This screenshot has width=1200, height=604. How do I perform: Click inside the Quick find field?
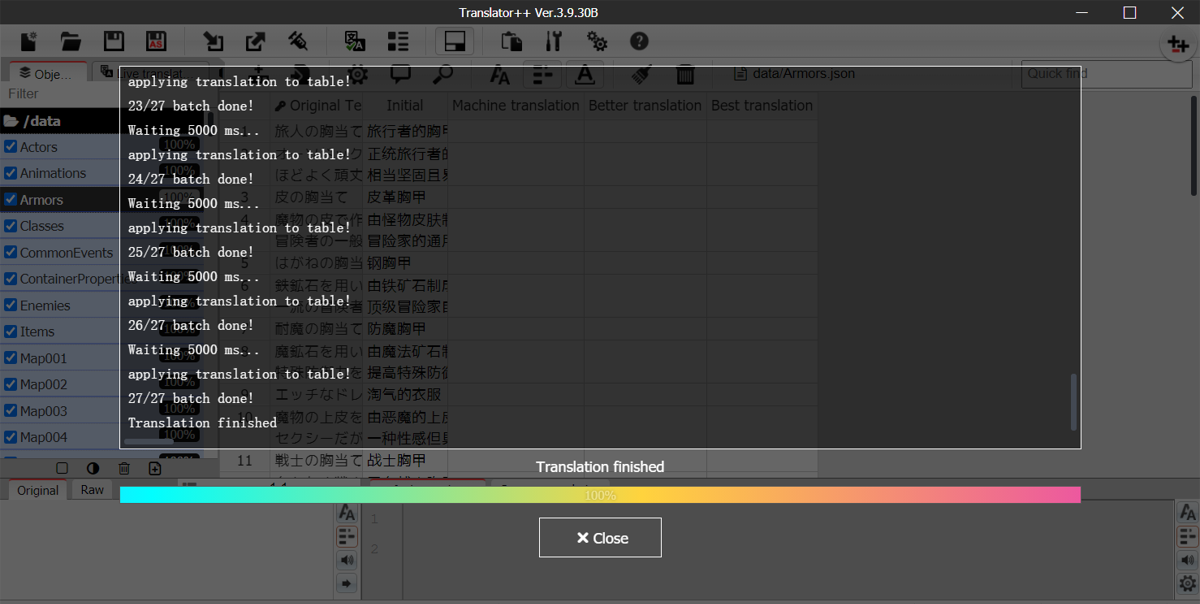[x=1104, y=73]
